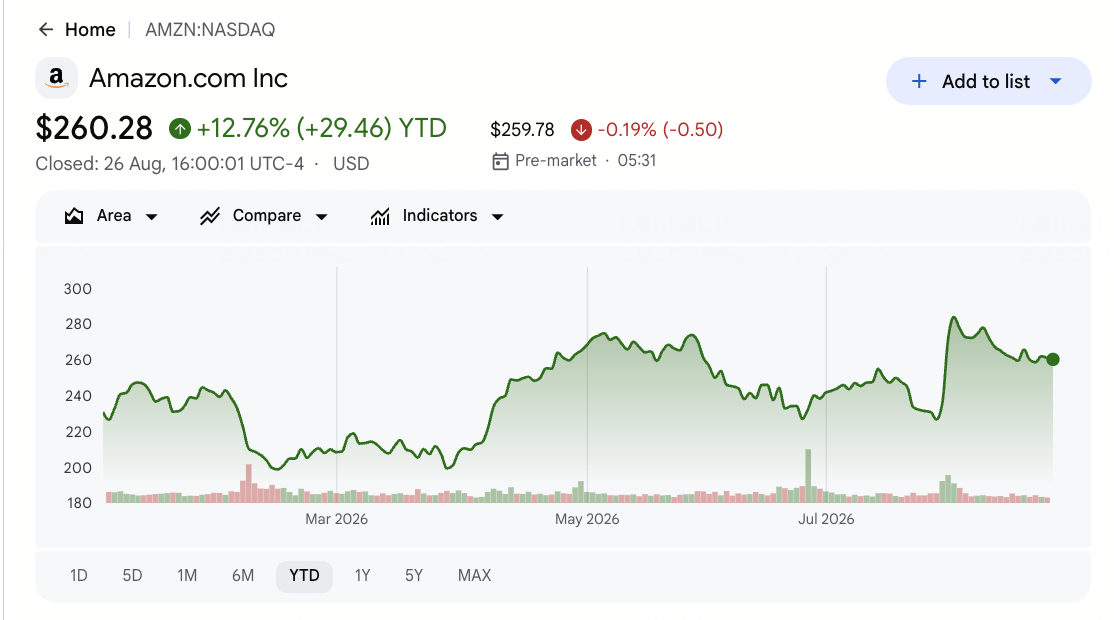Click the Amazon logo icon
This screenshot has width=1114, height=620.
click(x=57, y=78)
